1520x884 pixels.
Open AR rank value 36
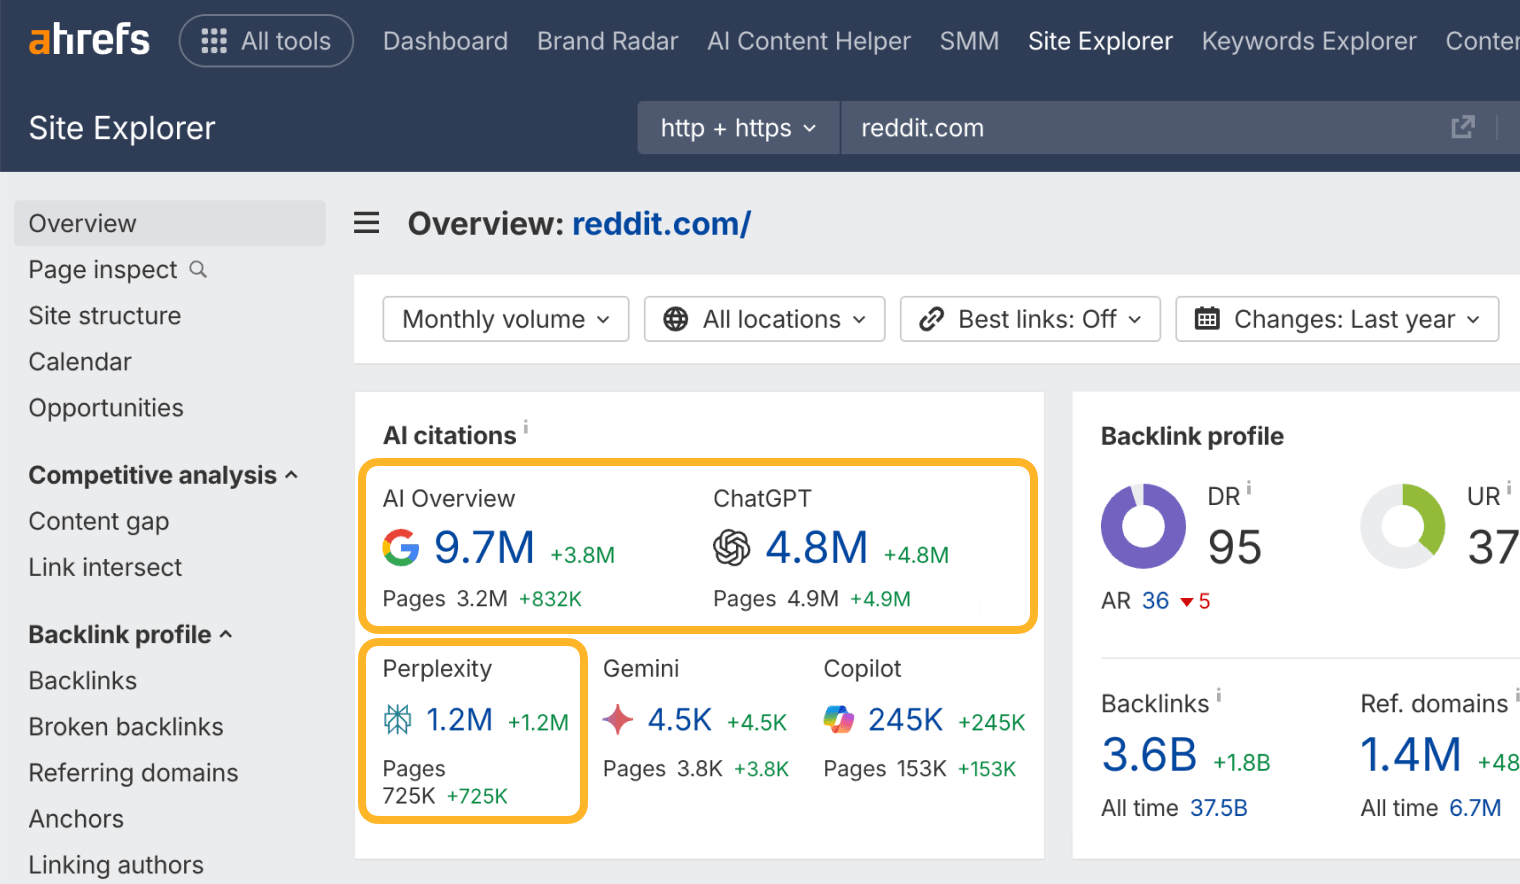pyautogui.click(x=1155, y=601)
